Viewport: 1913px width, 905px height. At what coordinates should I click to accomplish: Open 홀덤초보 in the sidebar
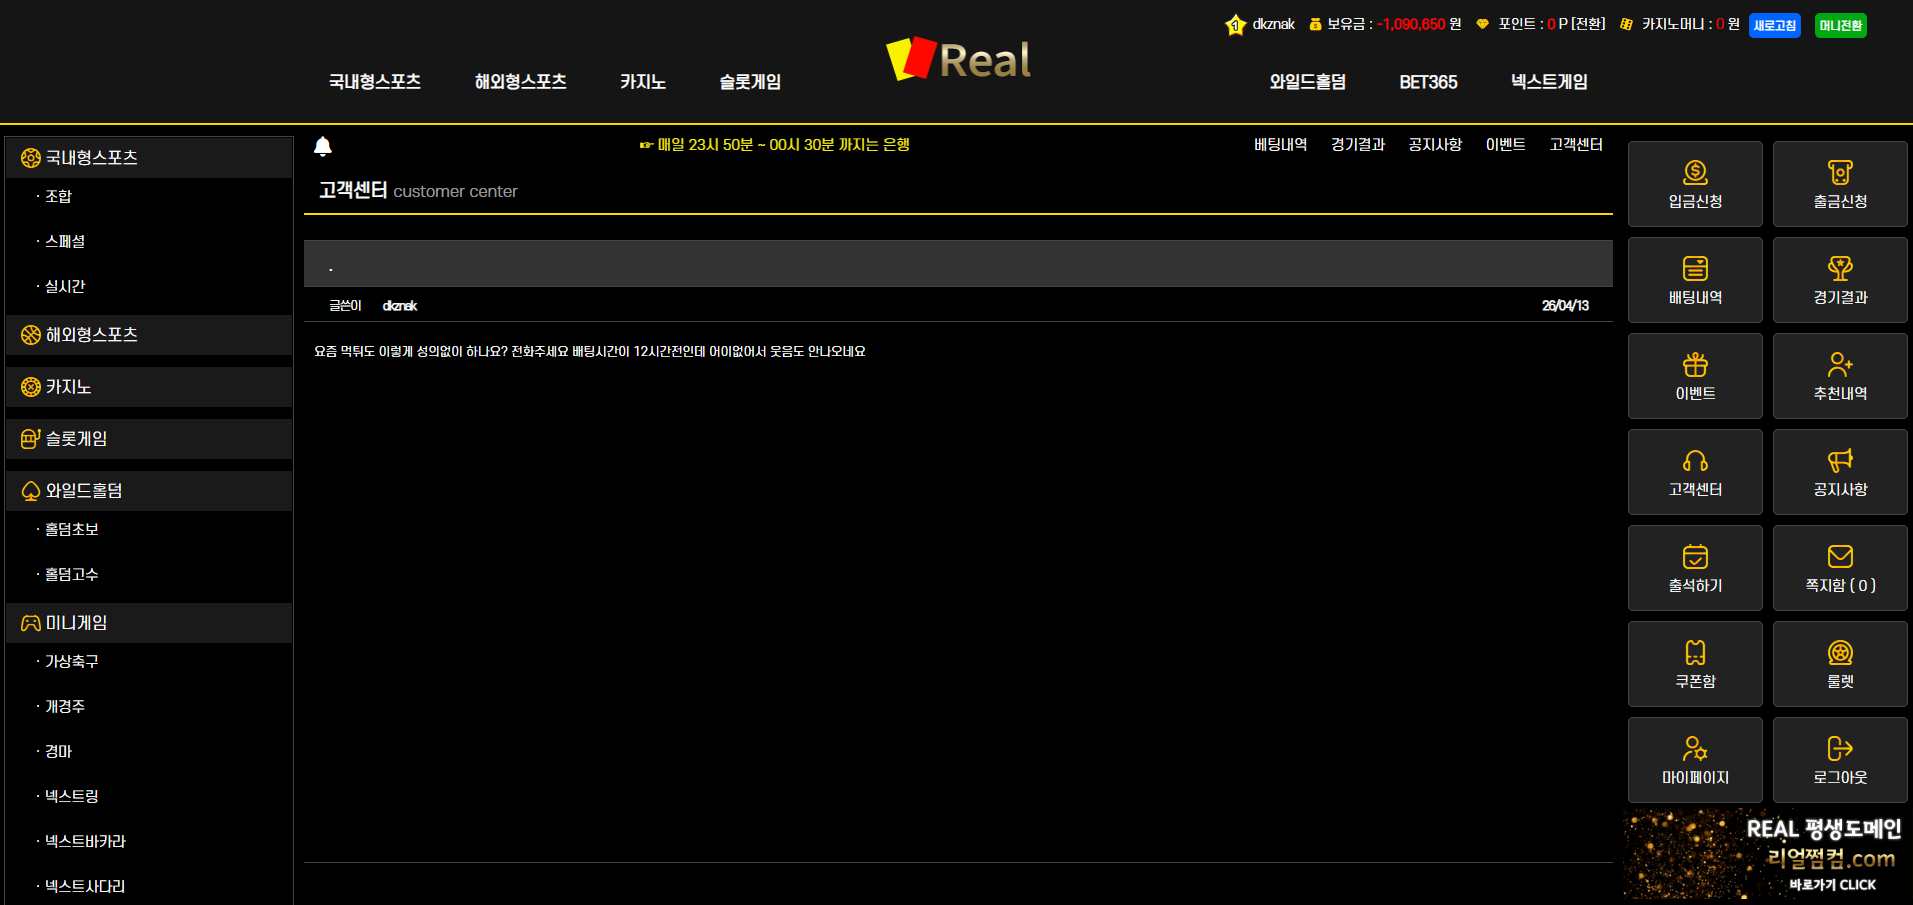pyautogui.click(x=72, y=530)
